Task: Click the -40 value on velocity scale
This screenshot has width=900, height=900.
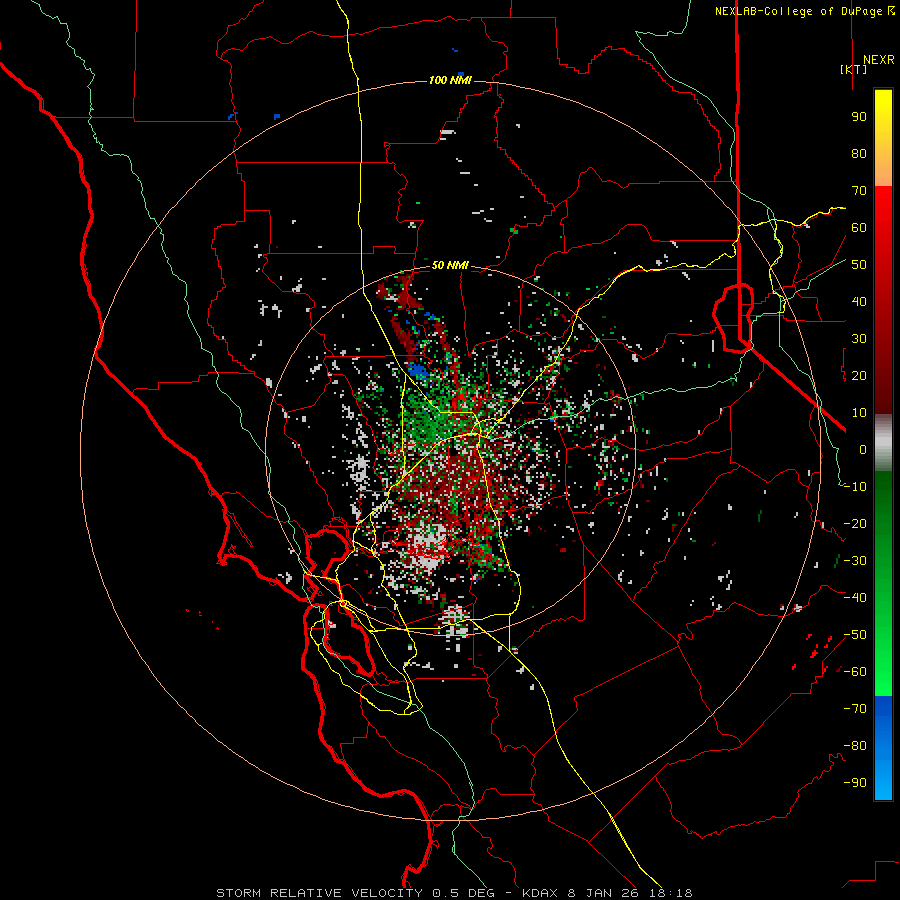Action: tap(855, 598)
